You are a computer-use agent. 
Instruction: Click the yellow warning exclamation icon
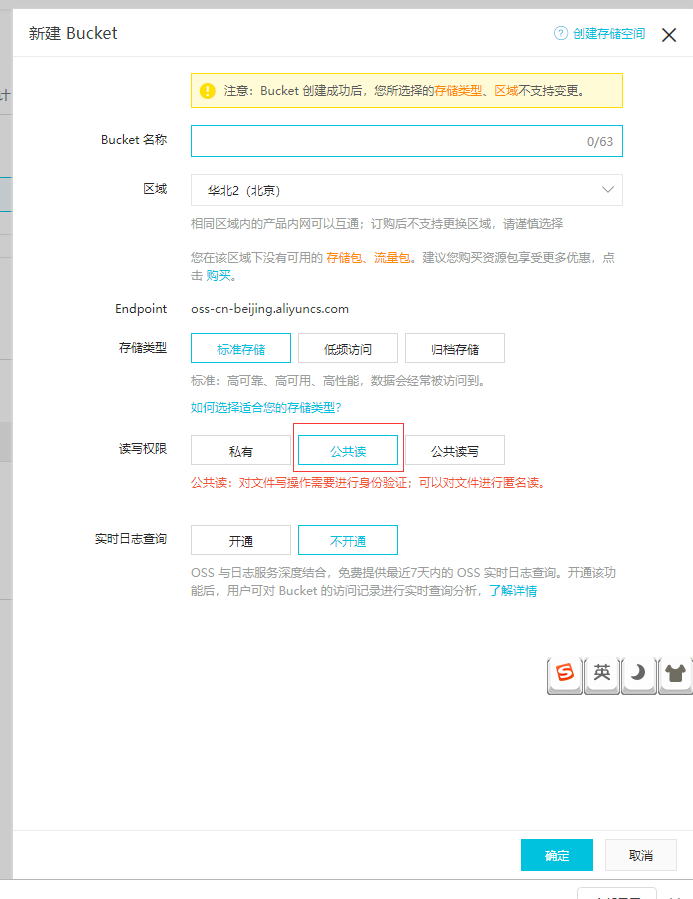207,91
